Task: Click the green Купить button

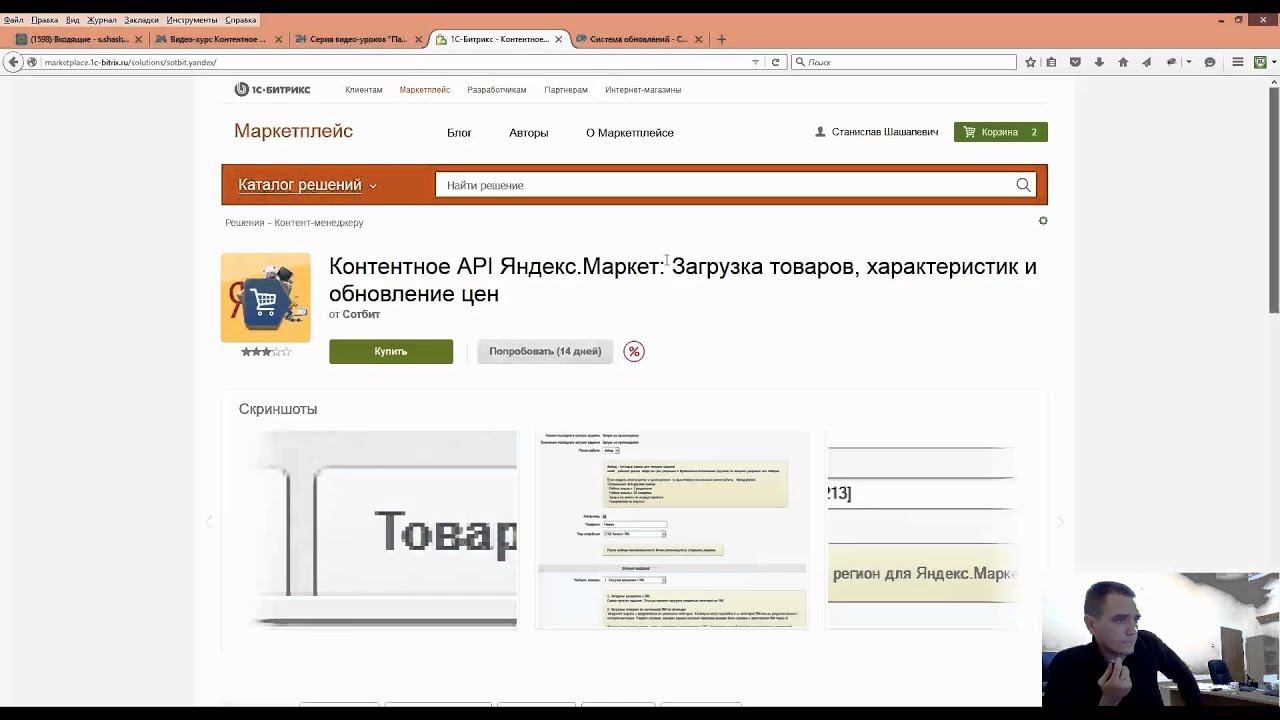Action: (391, 351)
